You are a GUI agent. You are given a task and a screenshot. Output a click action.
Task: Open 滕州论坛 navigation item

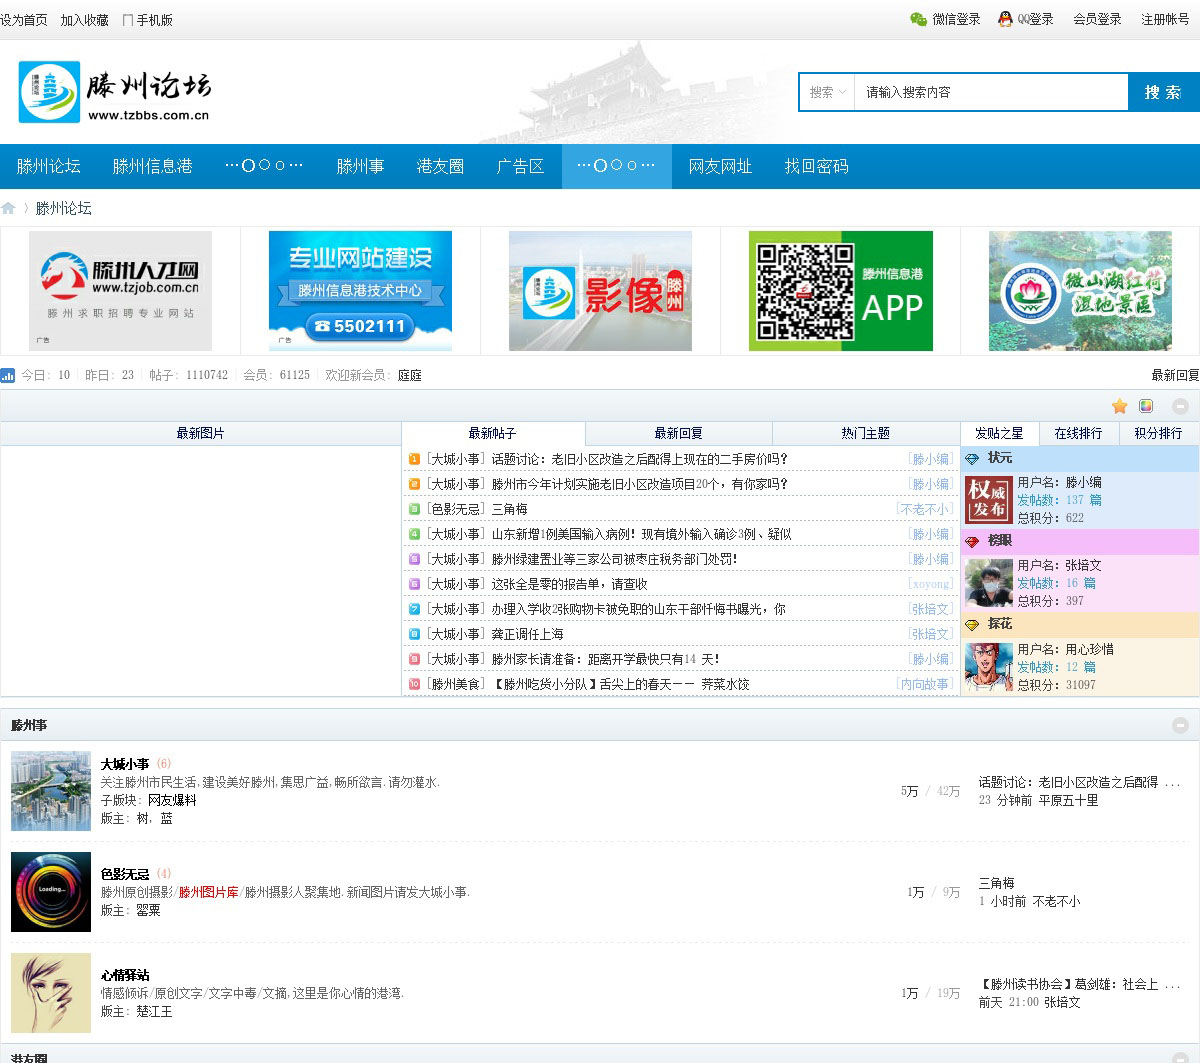pyautogui.click(x=49, y=166)
